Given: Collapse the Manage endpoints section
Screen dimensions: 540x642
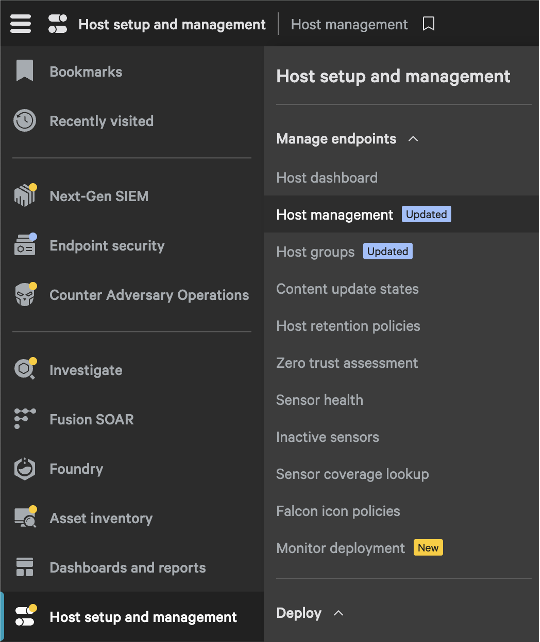Looking at the screenshot, I should click(x=413, y=139).
